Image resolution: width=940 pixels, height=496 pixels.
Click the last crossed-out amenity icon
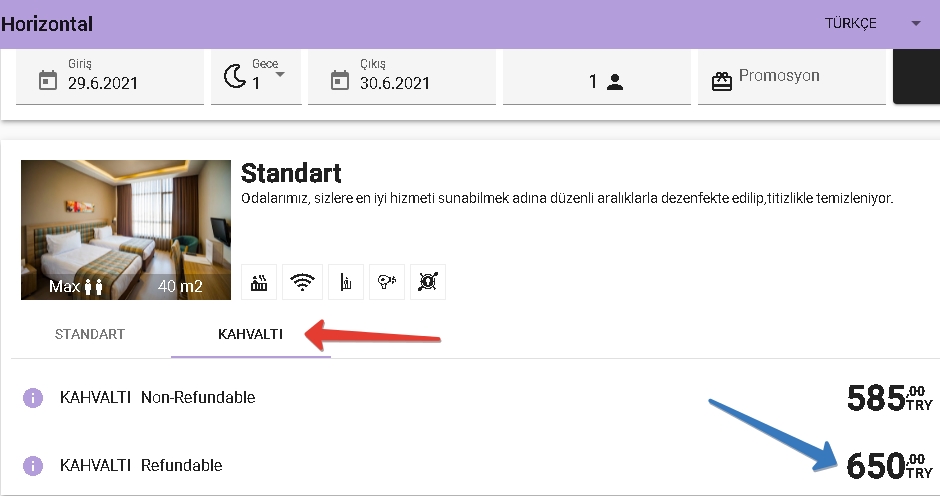(427, 282)
